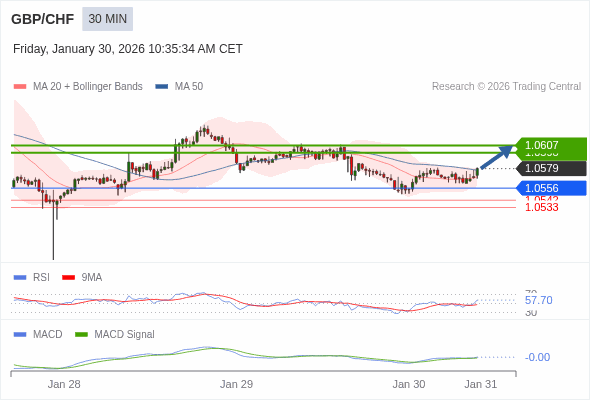
Task: Click the 'MA 50' legend label
Action: point(189,87)
